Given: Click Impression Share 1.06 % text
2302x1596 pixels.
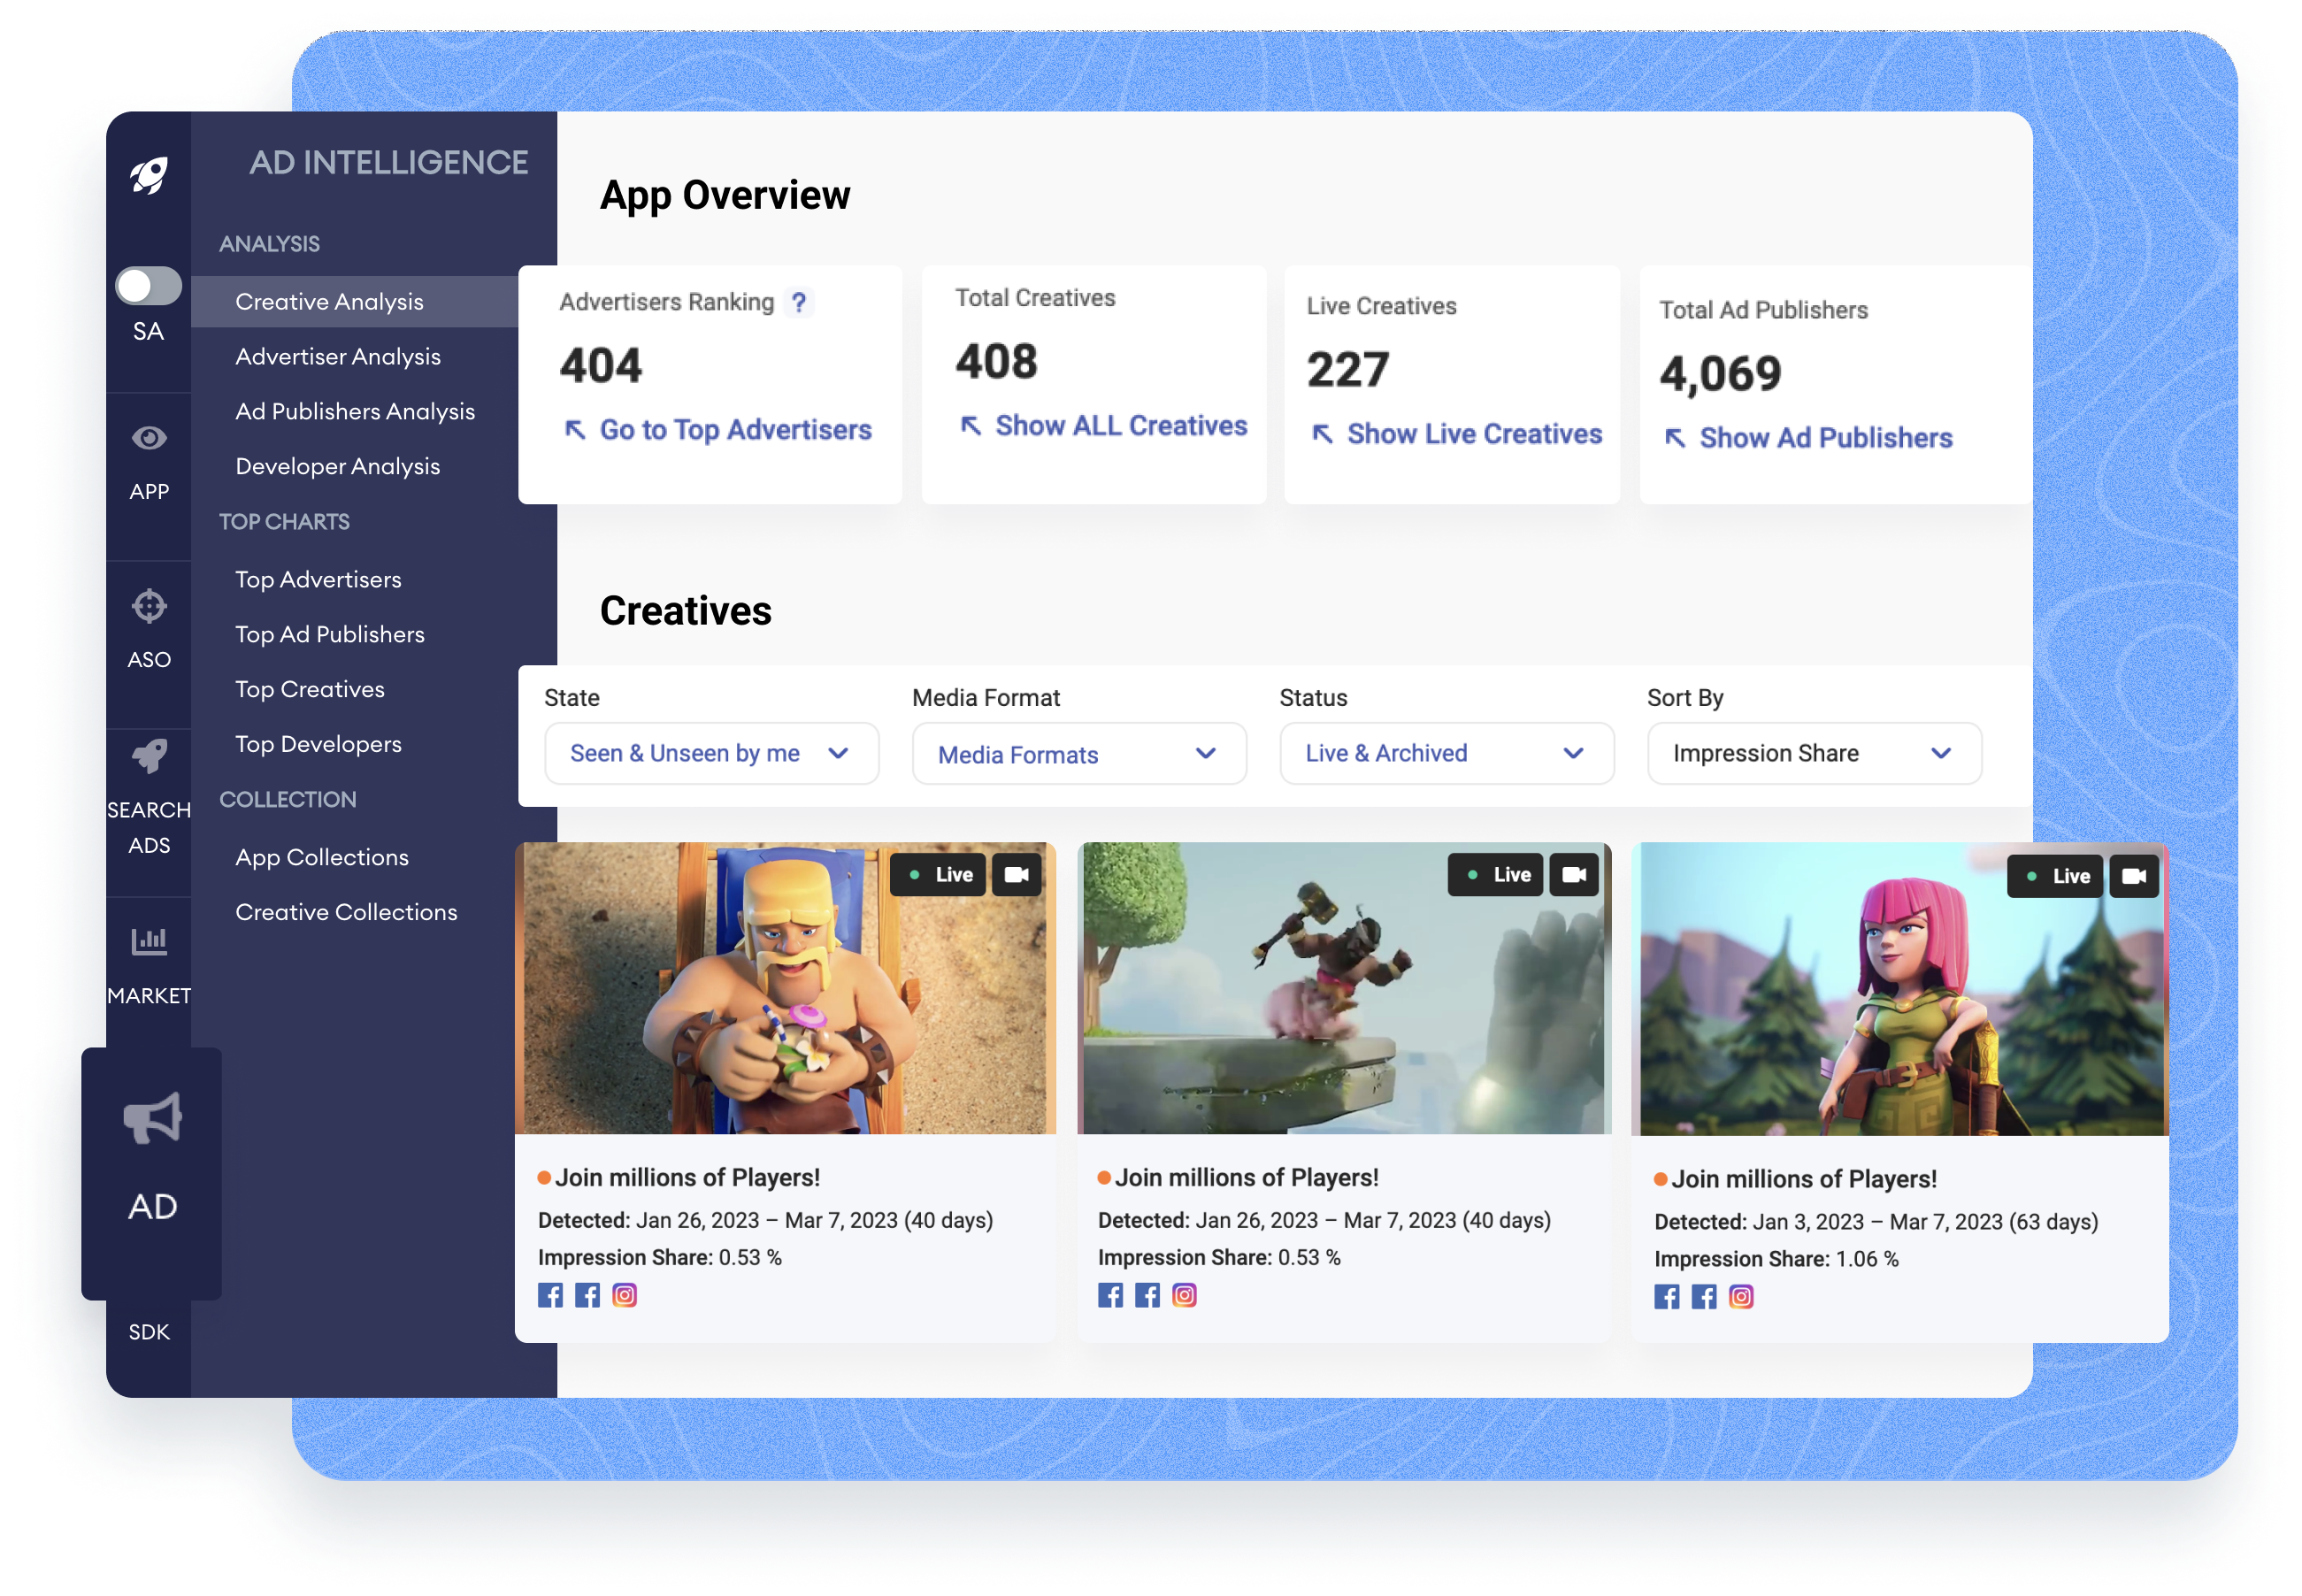Looking at the screenshot, I should tap(1777, 1261).
